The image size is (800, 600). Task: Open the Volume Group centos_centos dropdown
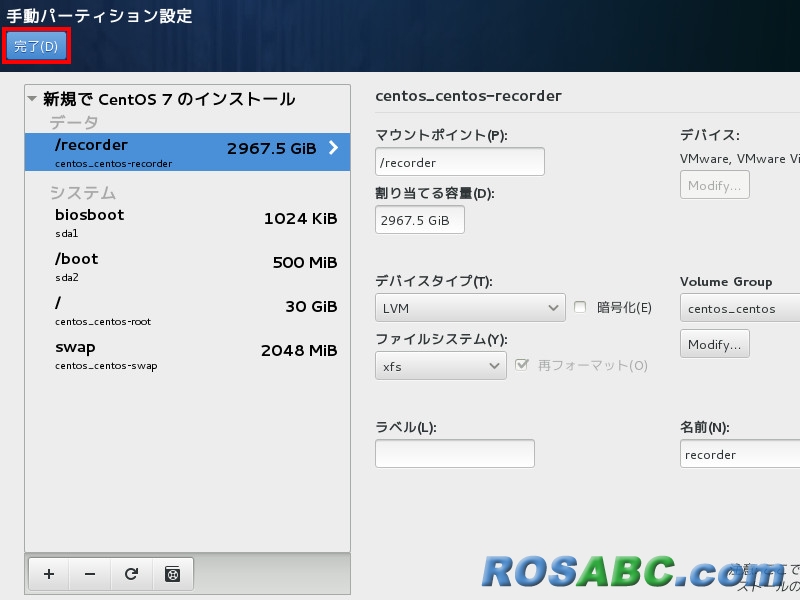tap(740, 308)
